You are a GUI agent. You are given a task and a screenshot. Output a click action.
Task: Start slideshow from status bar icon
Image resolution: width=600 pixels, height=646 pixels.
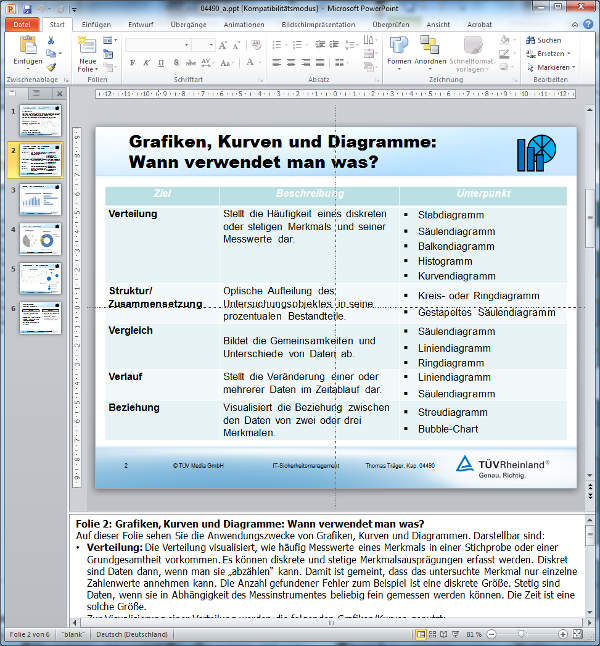tap(456, 635)
